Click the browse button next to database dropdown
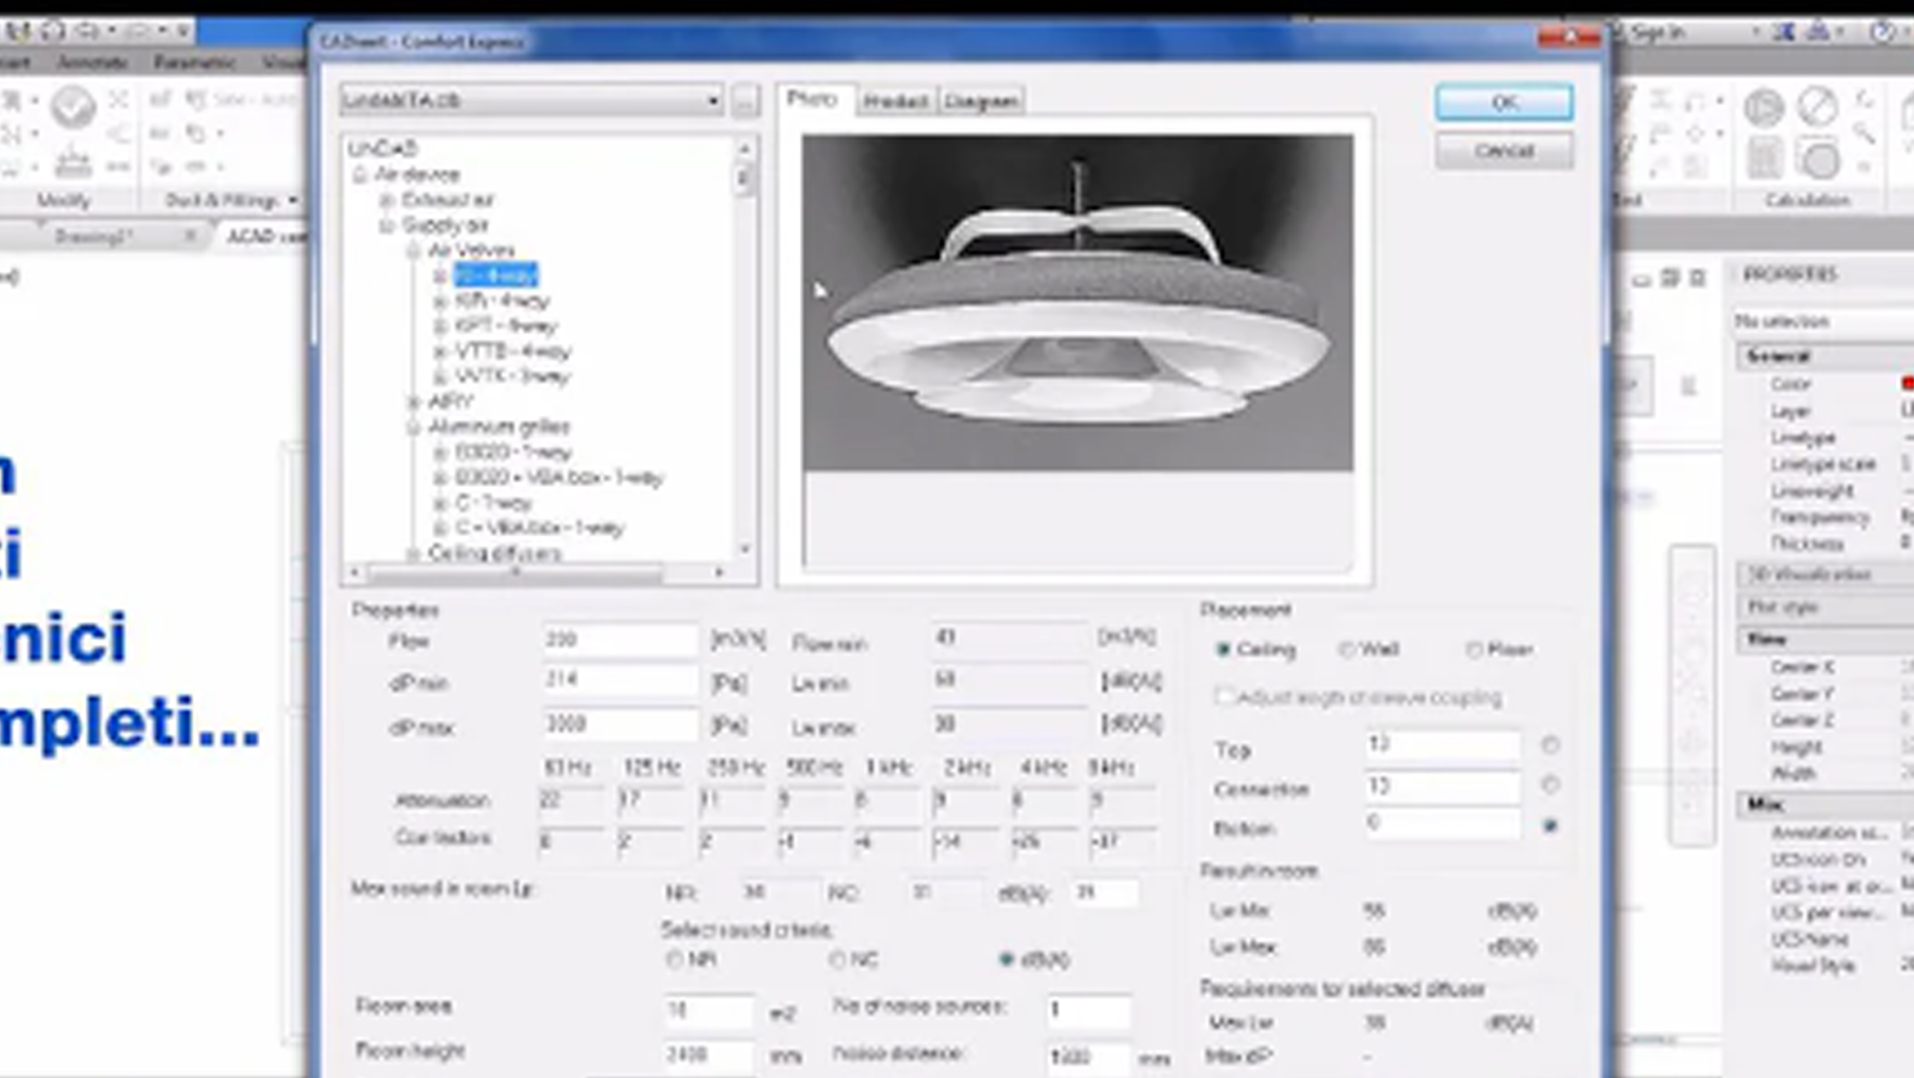 tap(745, 101)
